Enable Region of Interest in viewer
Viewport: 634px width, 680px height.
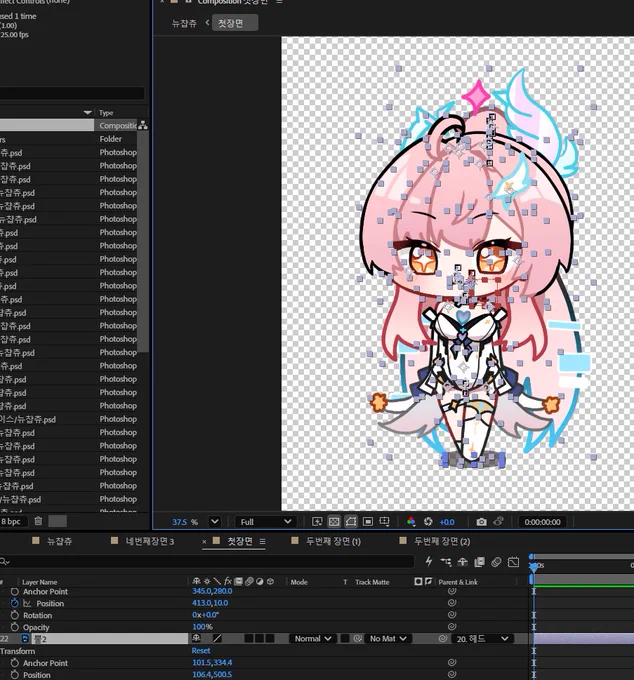click(x=368, y=522)
